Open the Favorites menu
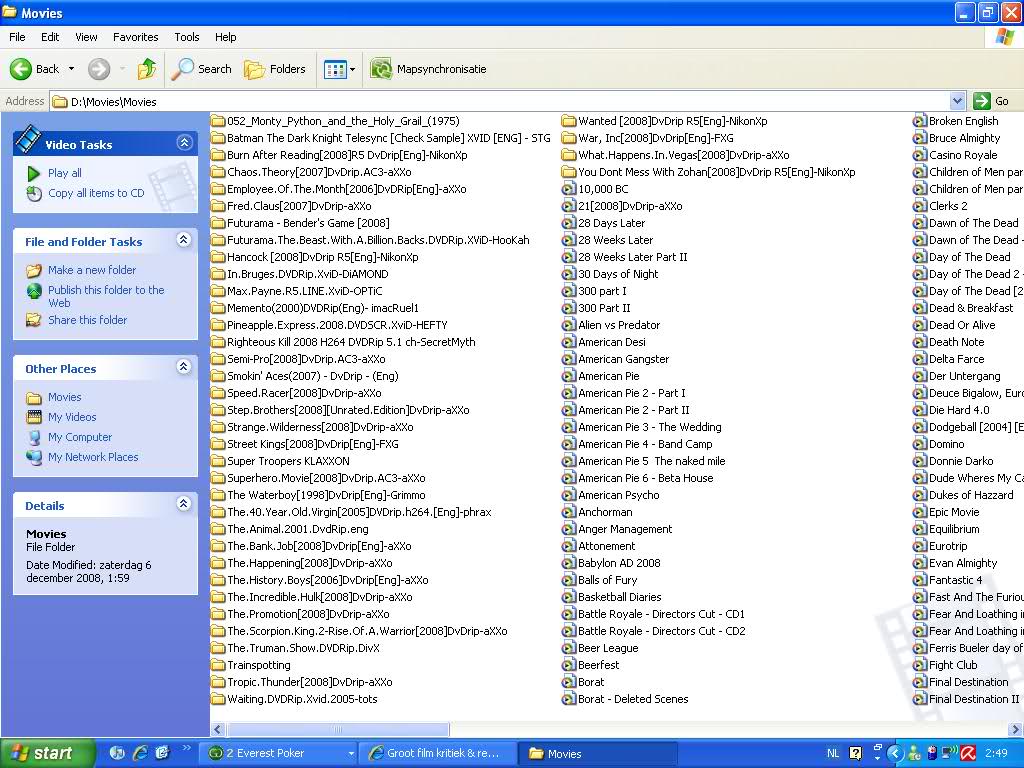This screenshot has width=1024, height=768. pyautogui.click(x=135, y=37)
